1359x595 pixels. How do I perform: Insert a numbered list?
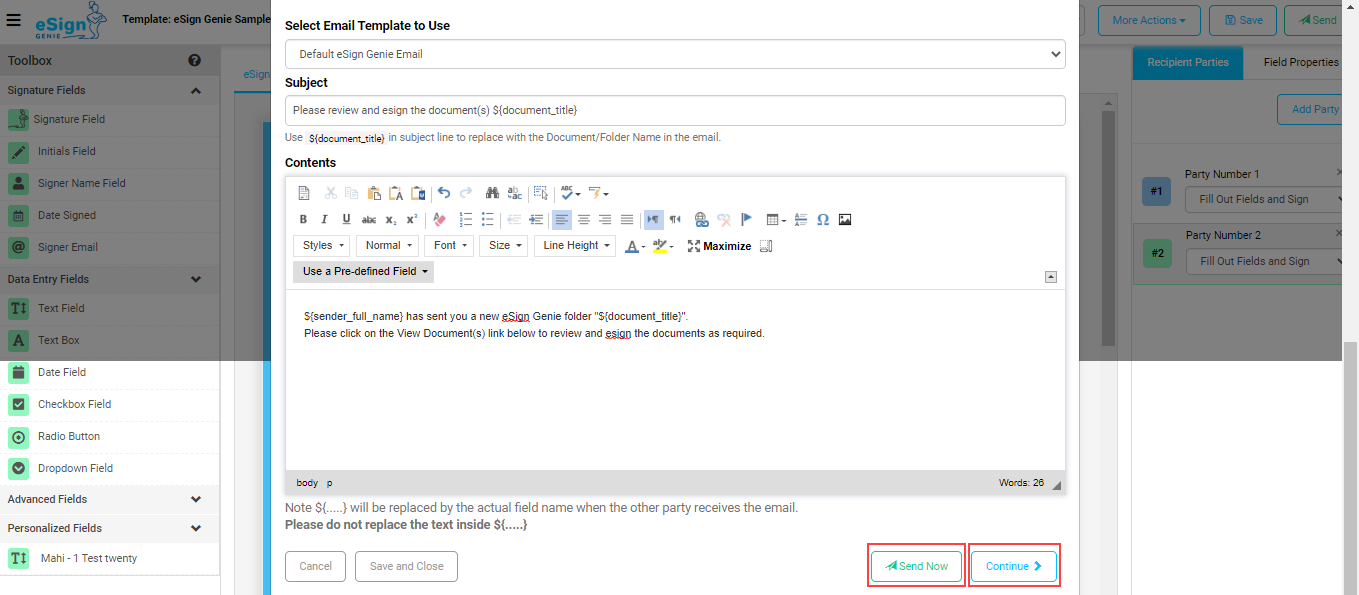[x=466, y=220]
